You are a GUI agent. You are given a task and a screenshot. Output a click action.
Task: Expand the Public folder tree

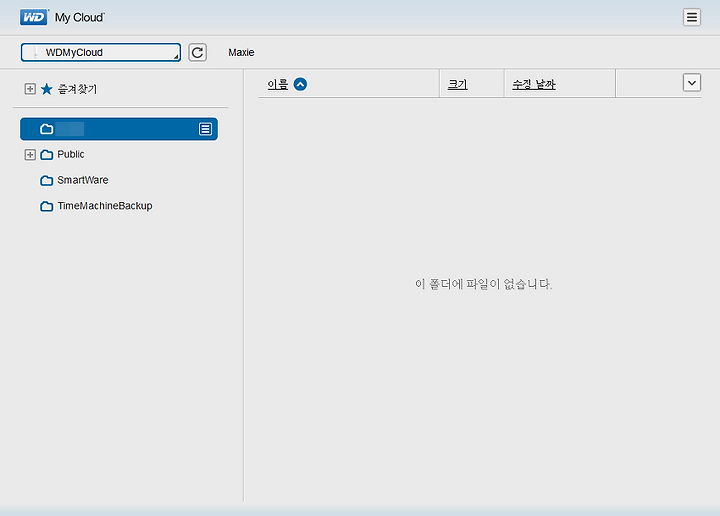click(x=30, y=155)
